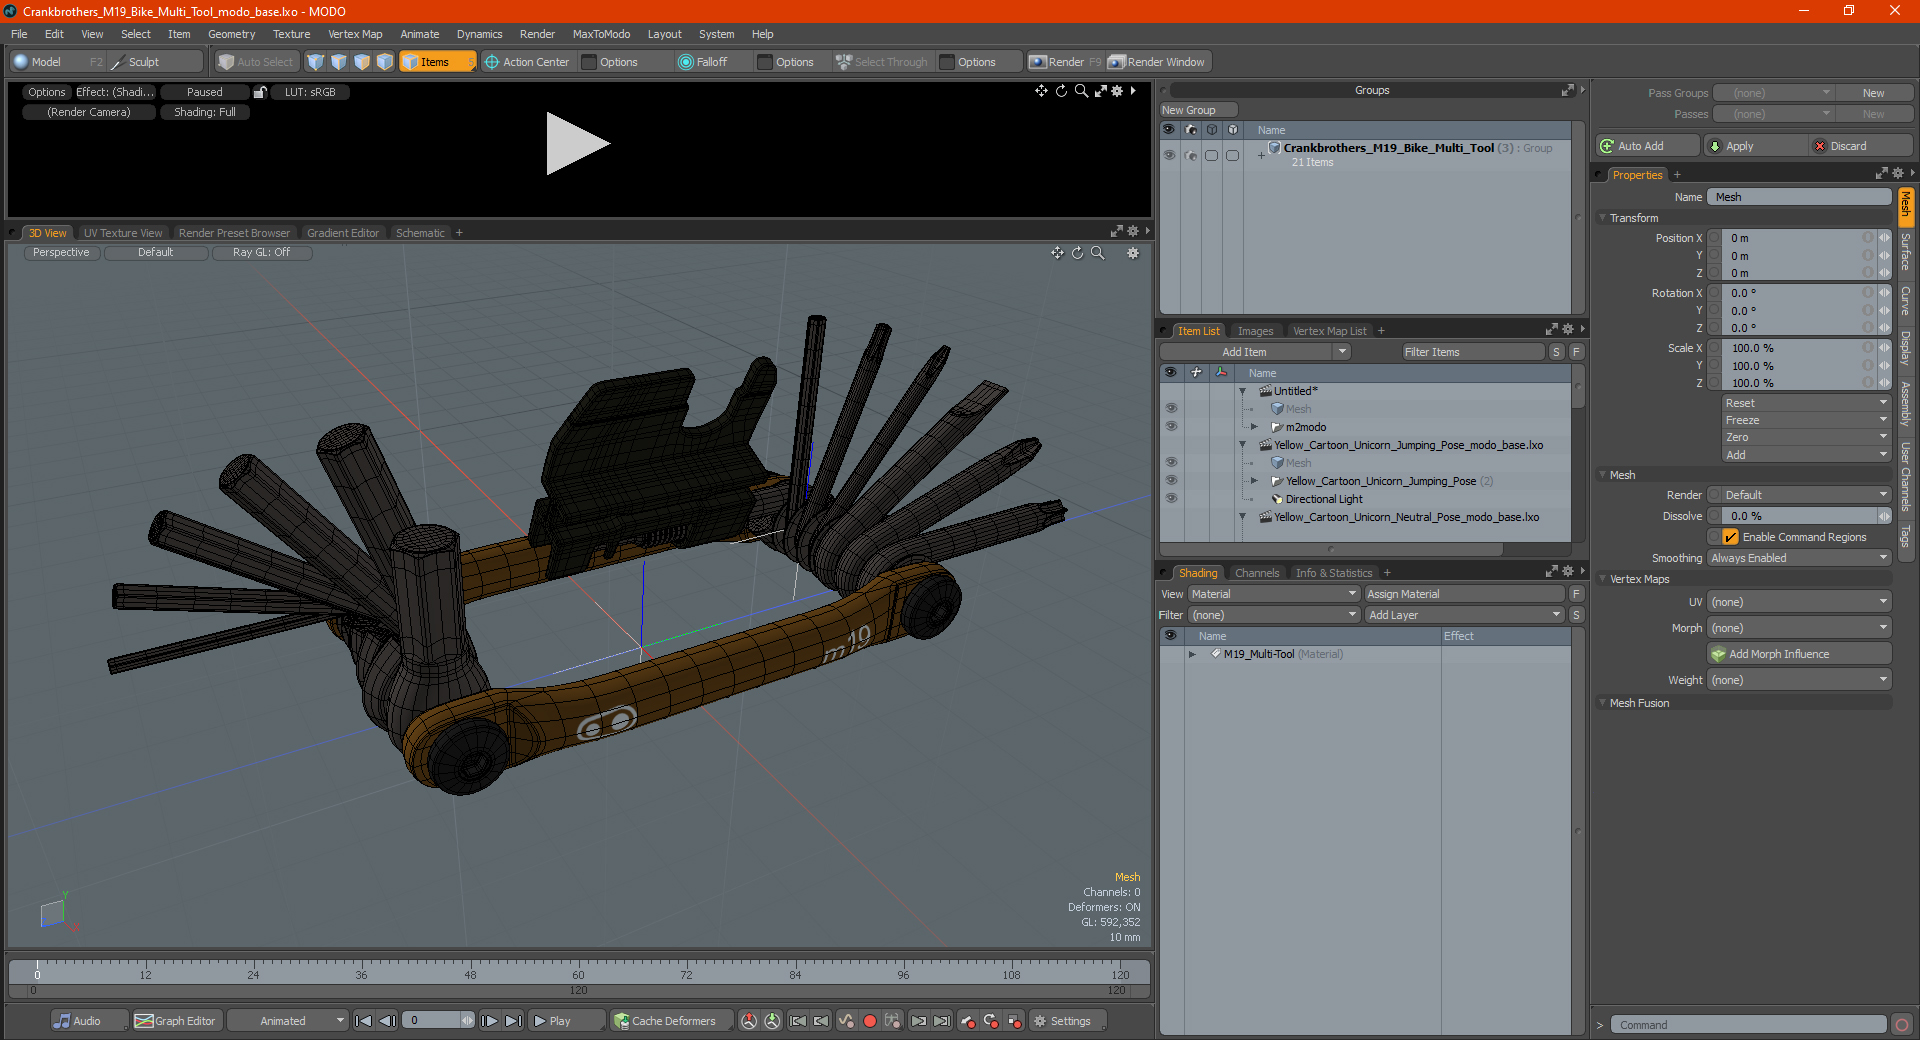Click the Pass Groups New button
Image resolution: width=1920 pixels, height=1040 pixels.
tap(1873, 93)
